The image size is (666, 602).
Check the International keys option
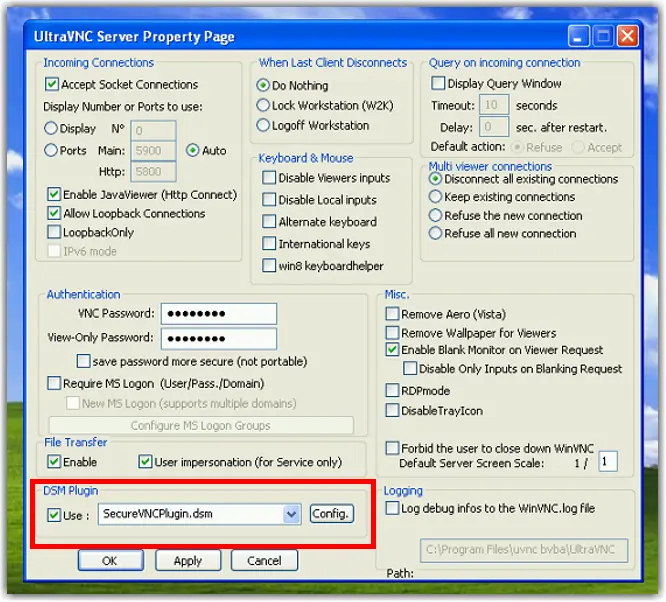tap(269, 243)
